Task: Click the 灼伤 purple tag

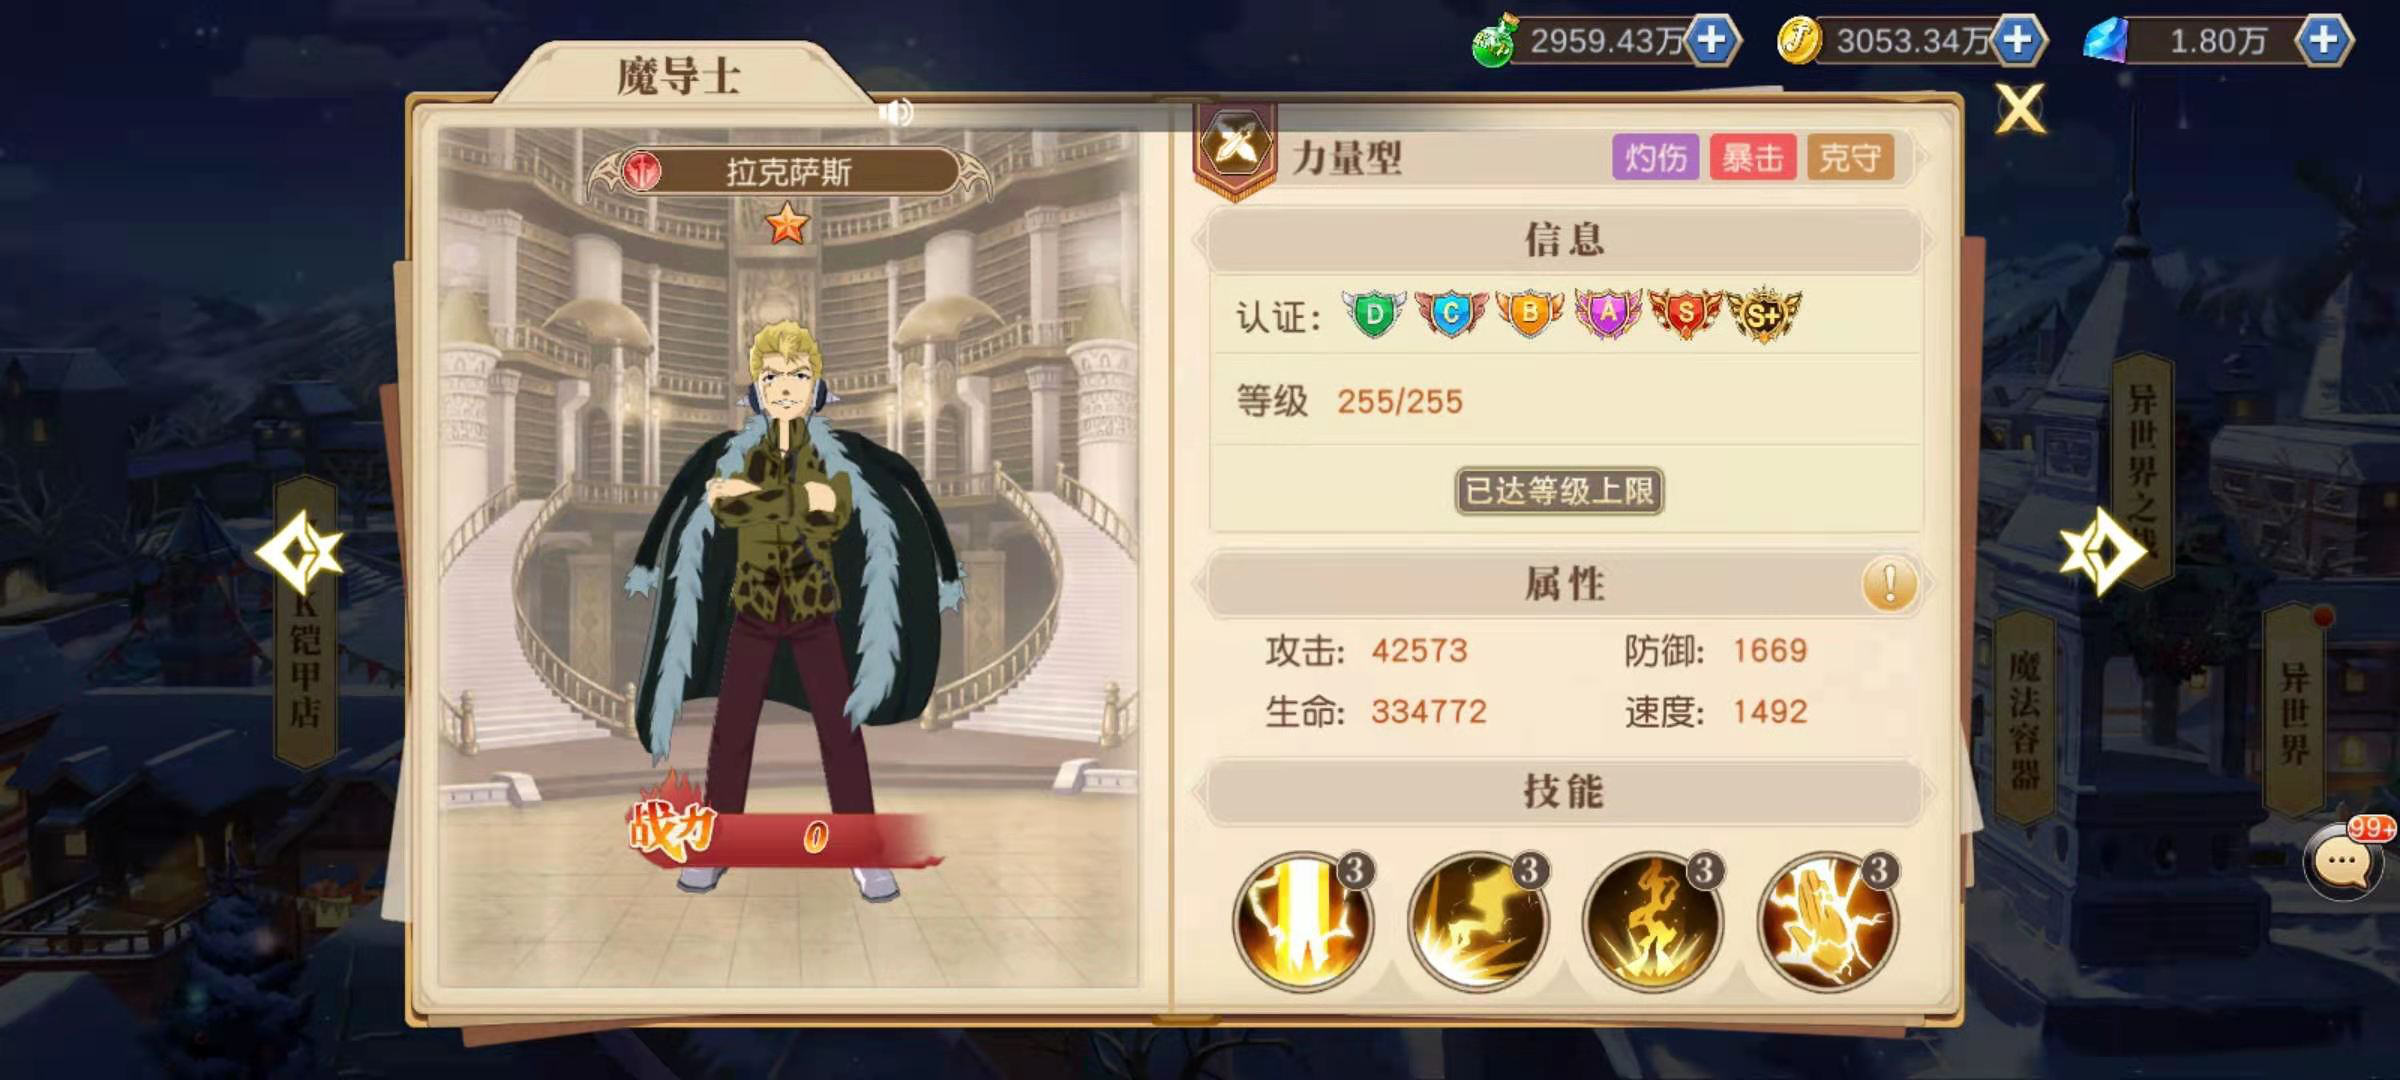Action: [x=1656, y=158]
